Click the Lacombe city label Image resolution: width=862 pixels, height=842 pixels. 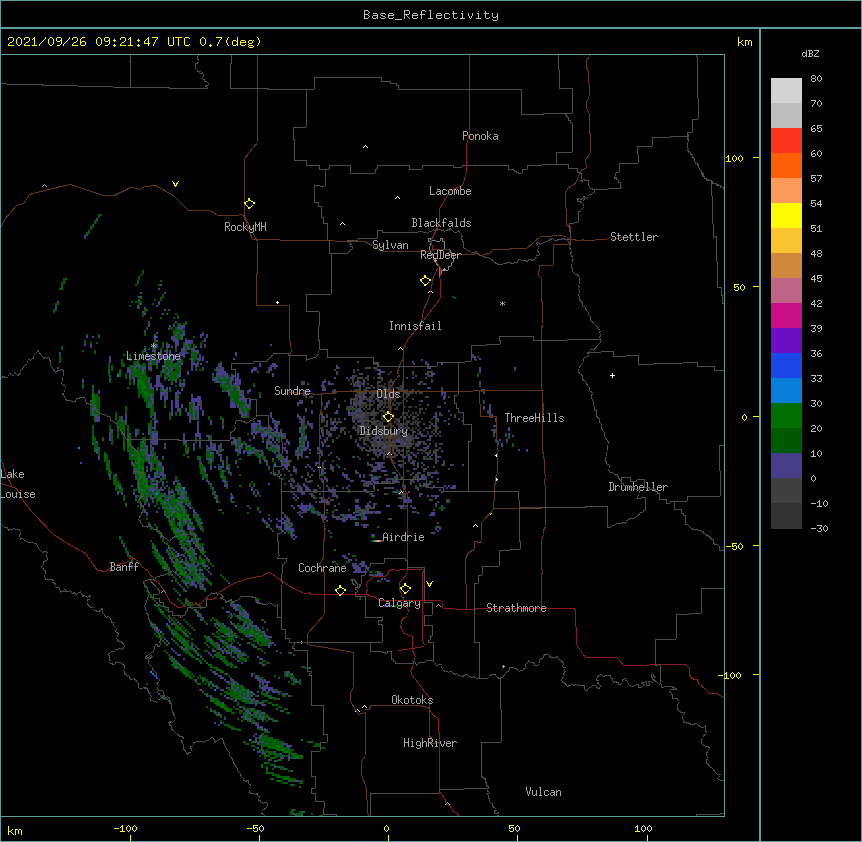tap(450, 191)
